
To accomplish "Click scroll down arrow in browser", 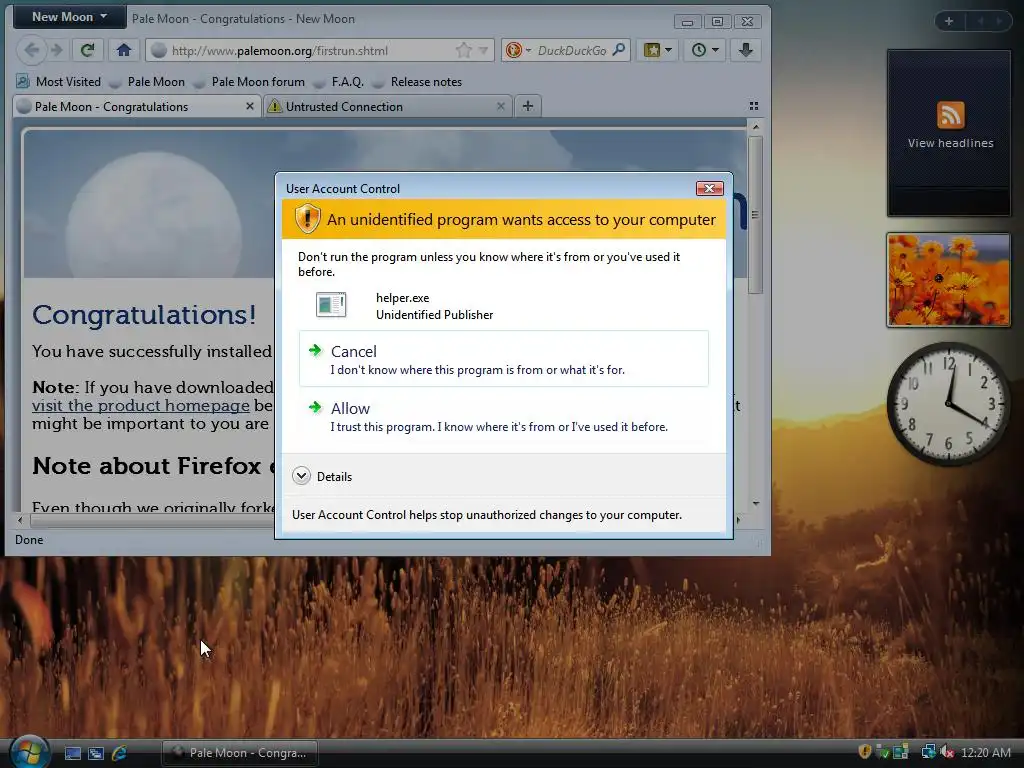I will [756, 504].
